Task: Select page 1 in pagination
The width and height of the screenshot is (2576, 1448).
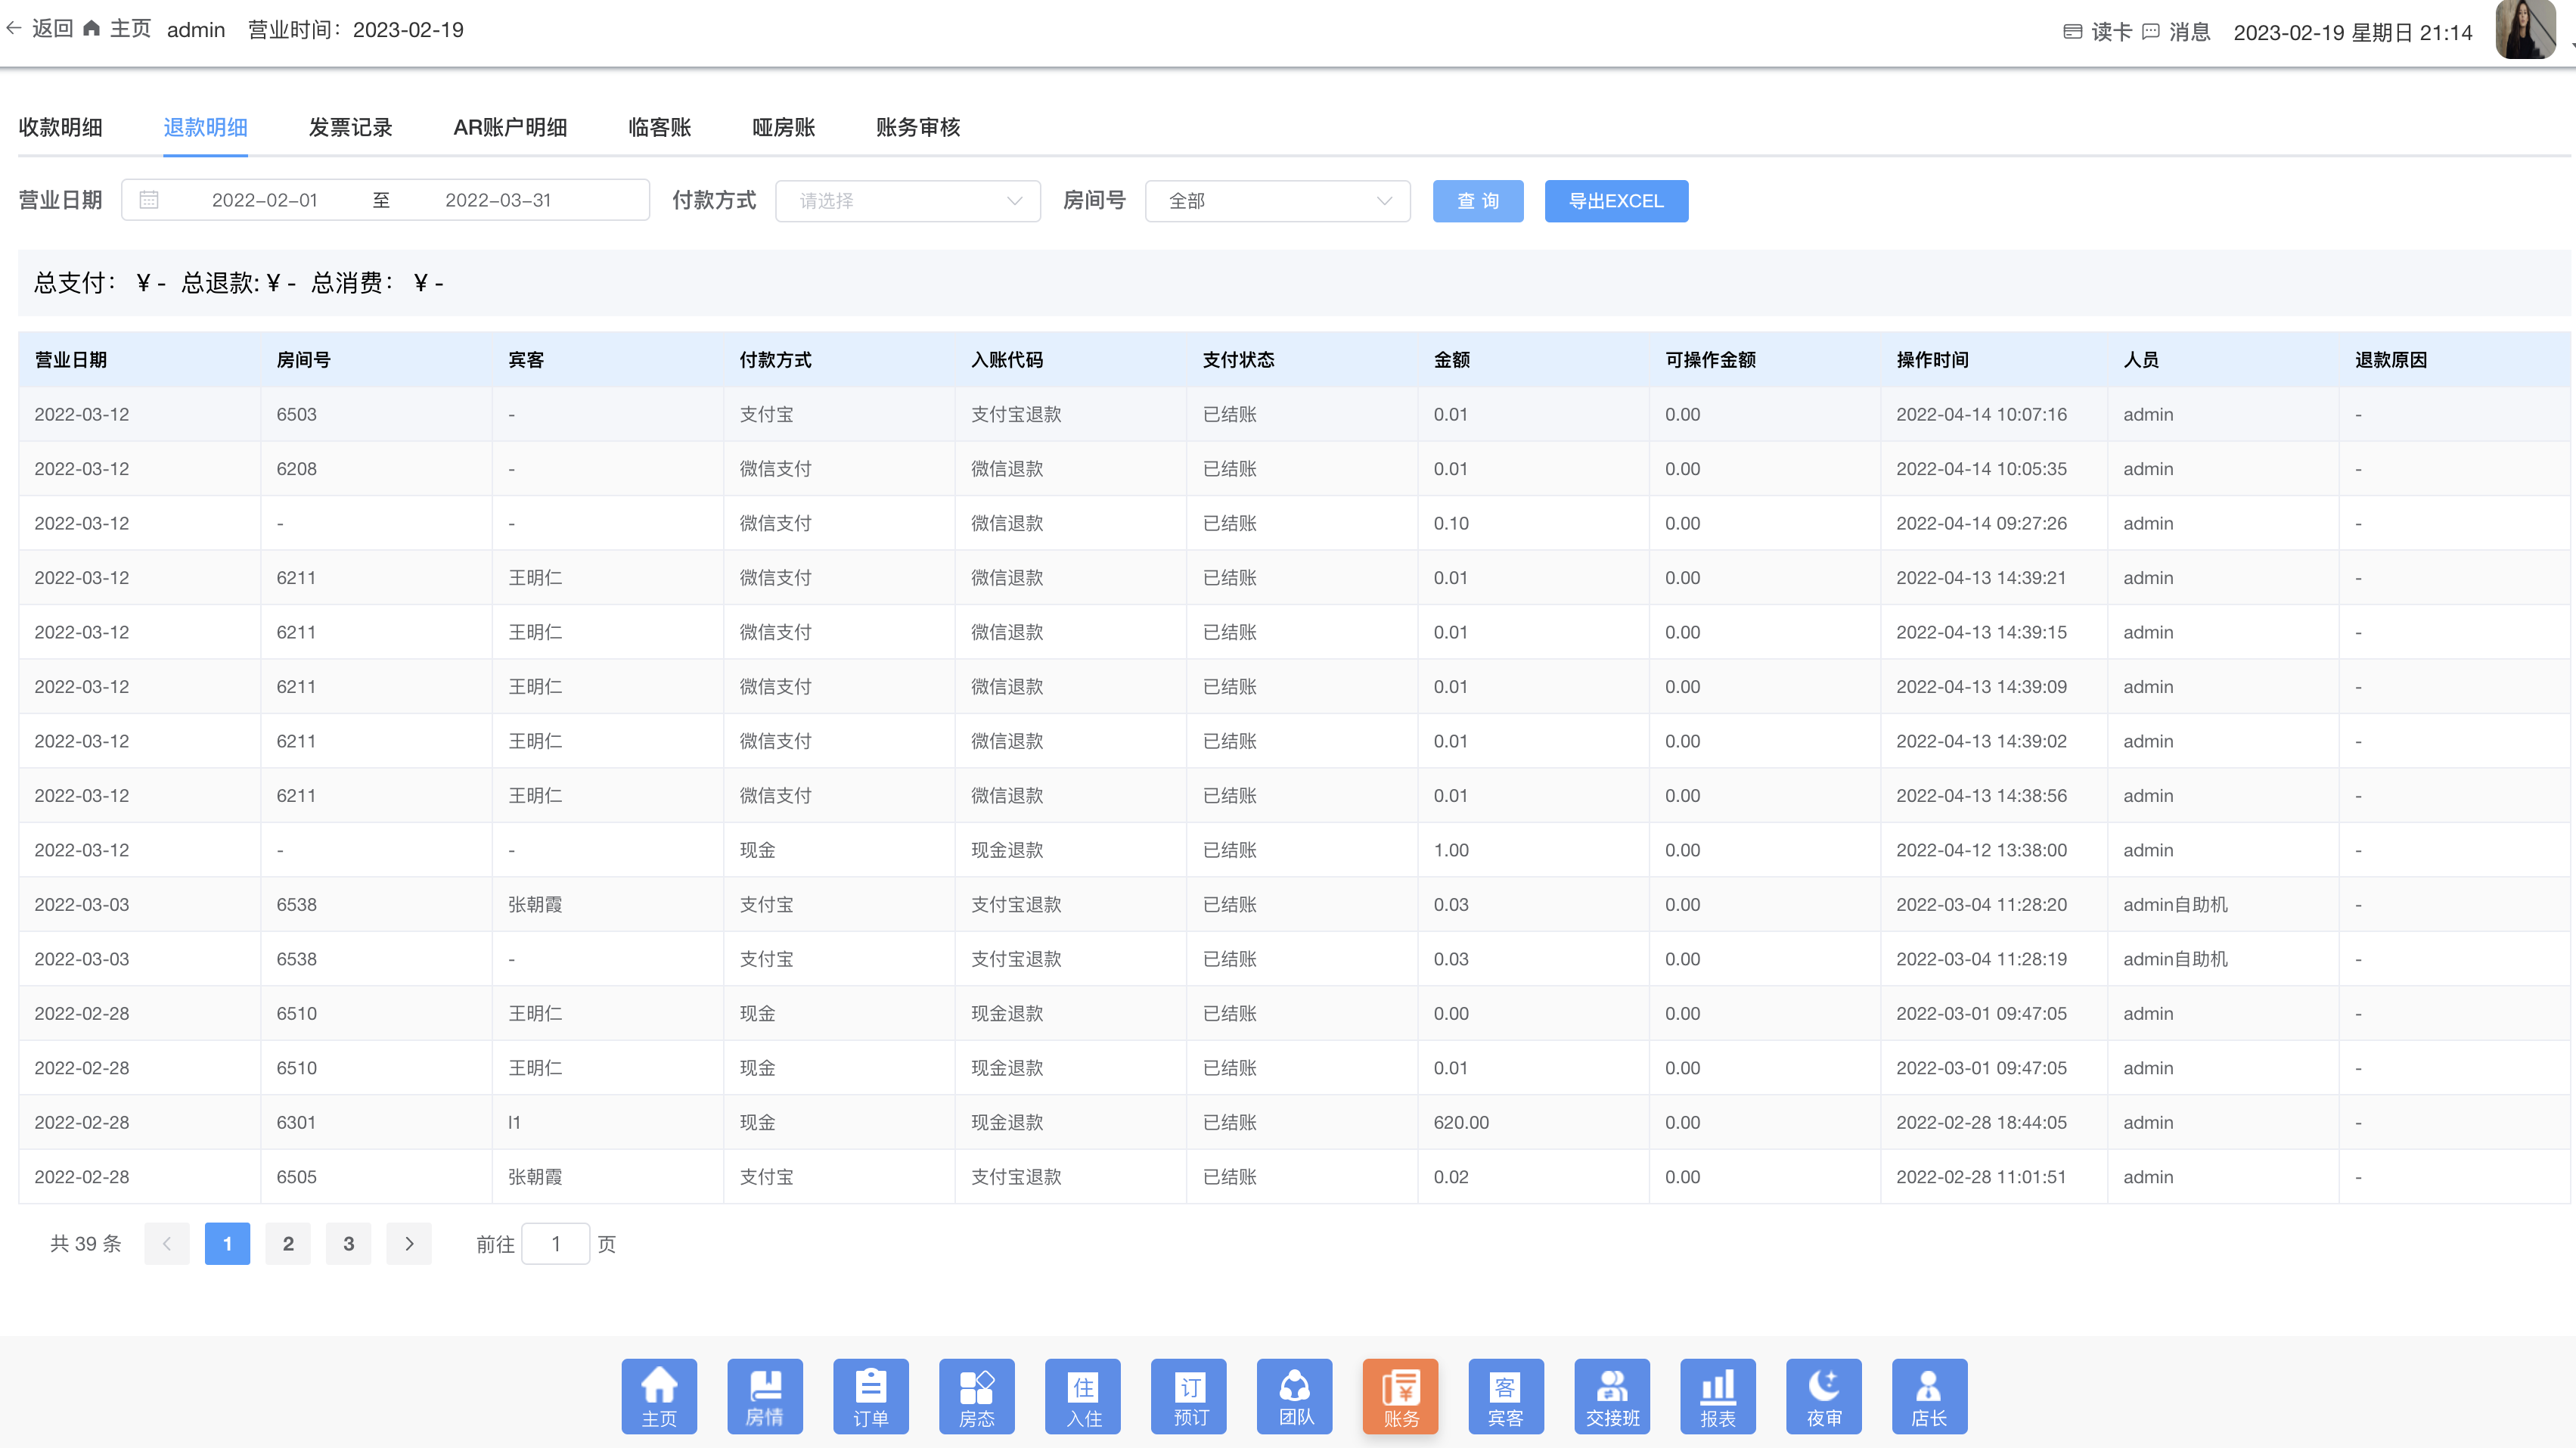Action: [x=227, y=1243]
